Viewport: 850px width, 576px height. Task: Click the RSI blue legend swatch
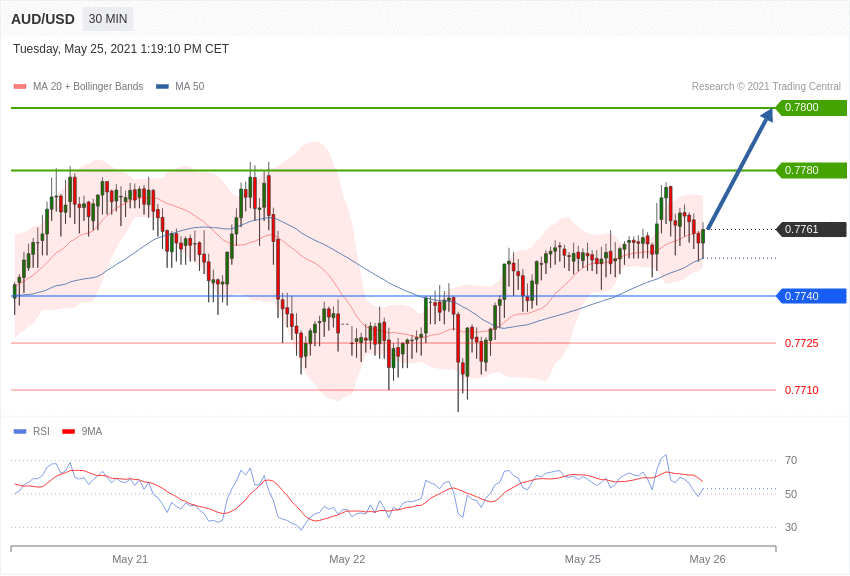(x=20, y=432)
